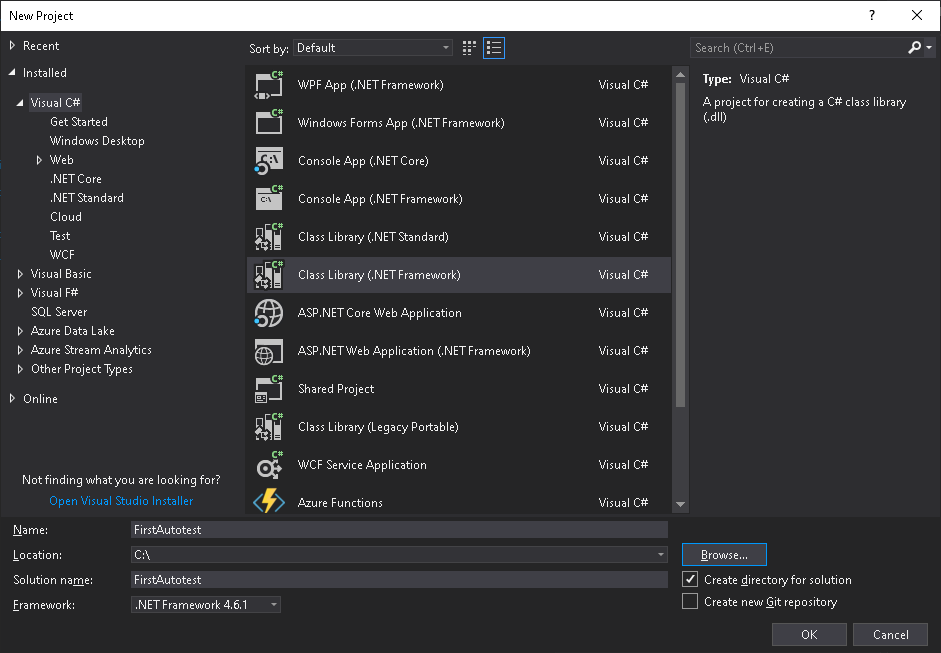Switch to small icons grid view
This screenshot has height=653, width=941.
click(470, 48)
